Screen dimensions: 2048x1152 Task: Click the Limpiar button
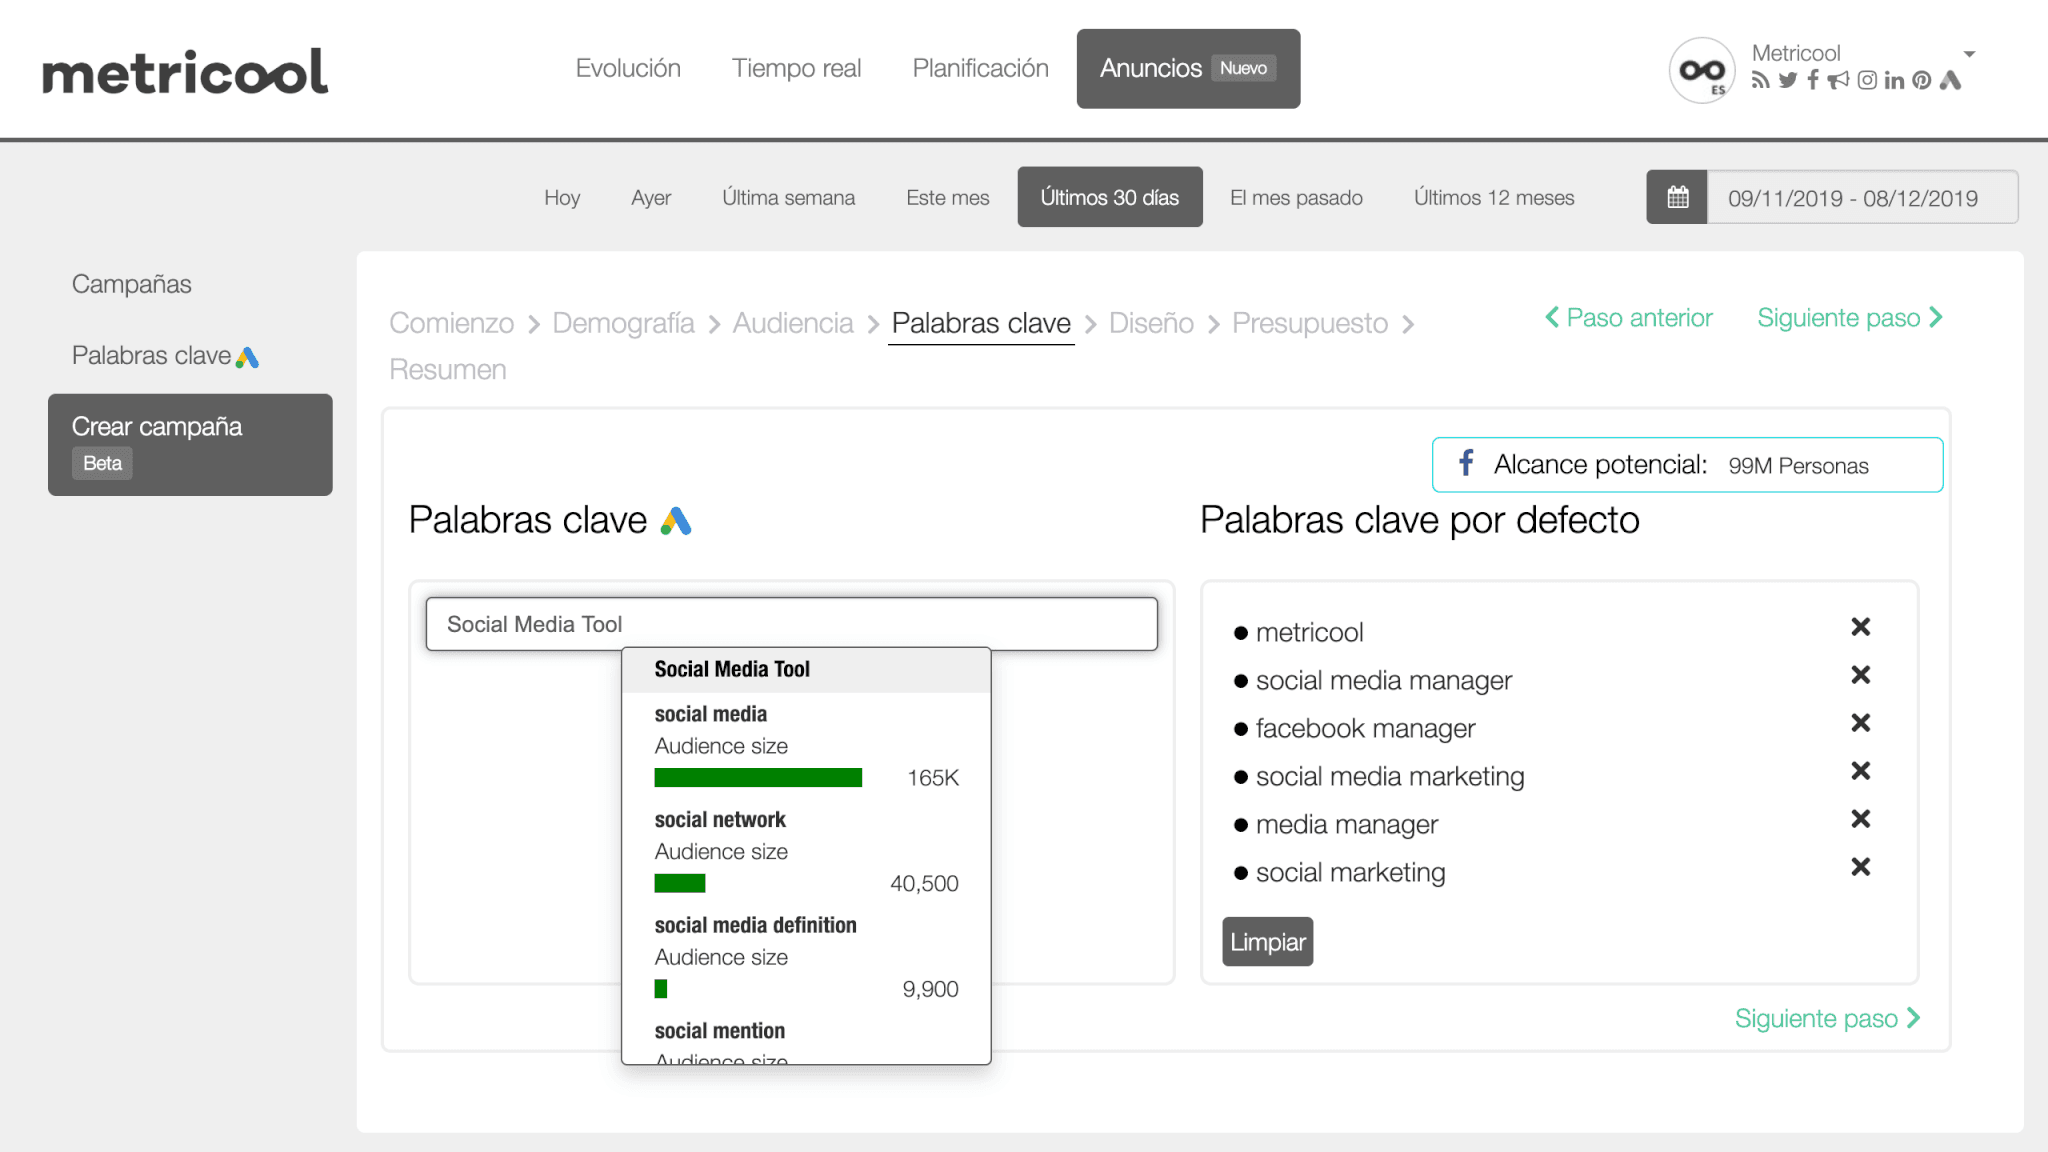(x=1267, y=942)
